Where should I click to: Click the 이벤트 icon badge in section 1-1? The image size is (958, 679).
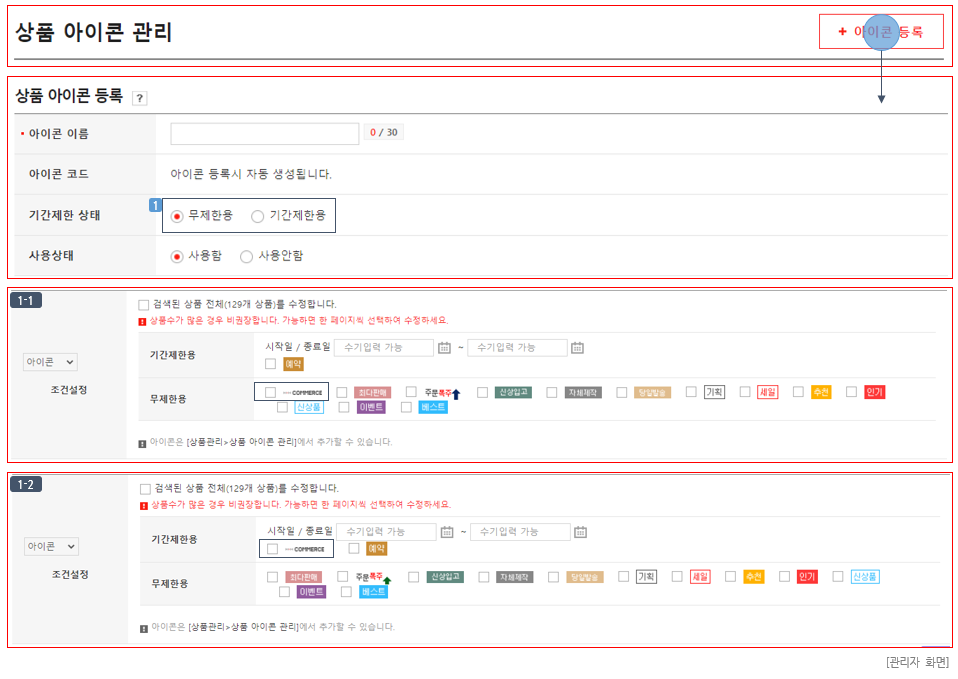pos(371,407)
